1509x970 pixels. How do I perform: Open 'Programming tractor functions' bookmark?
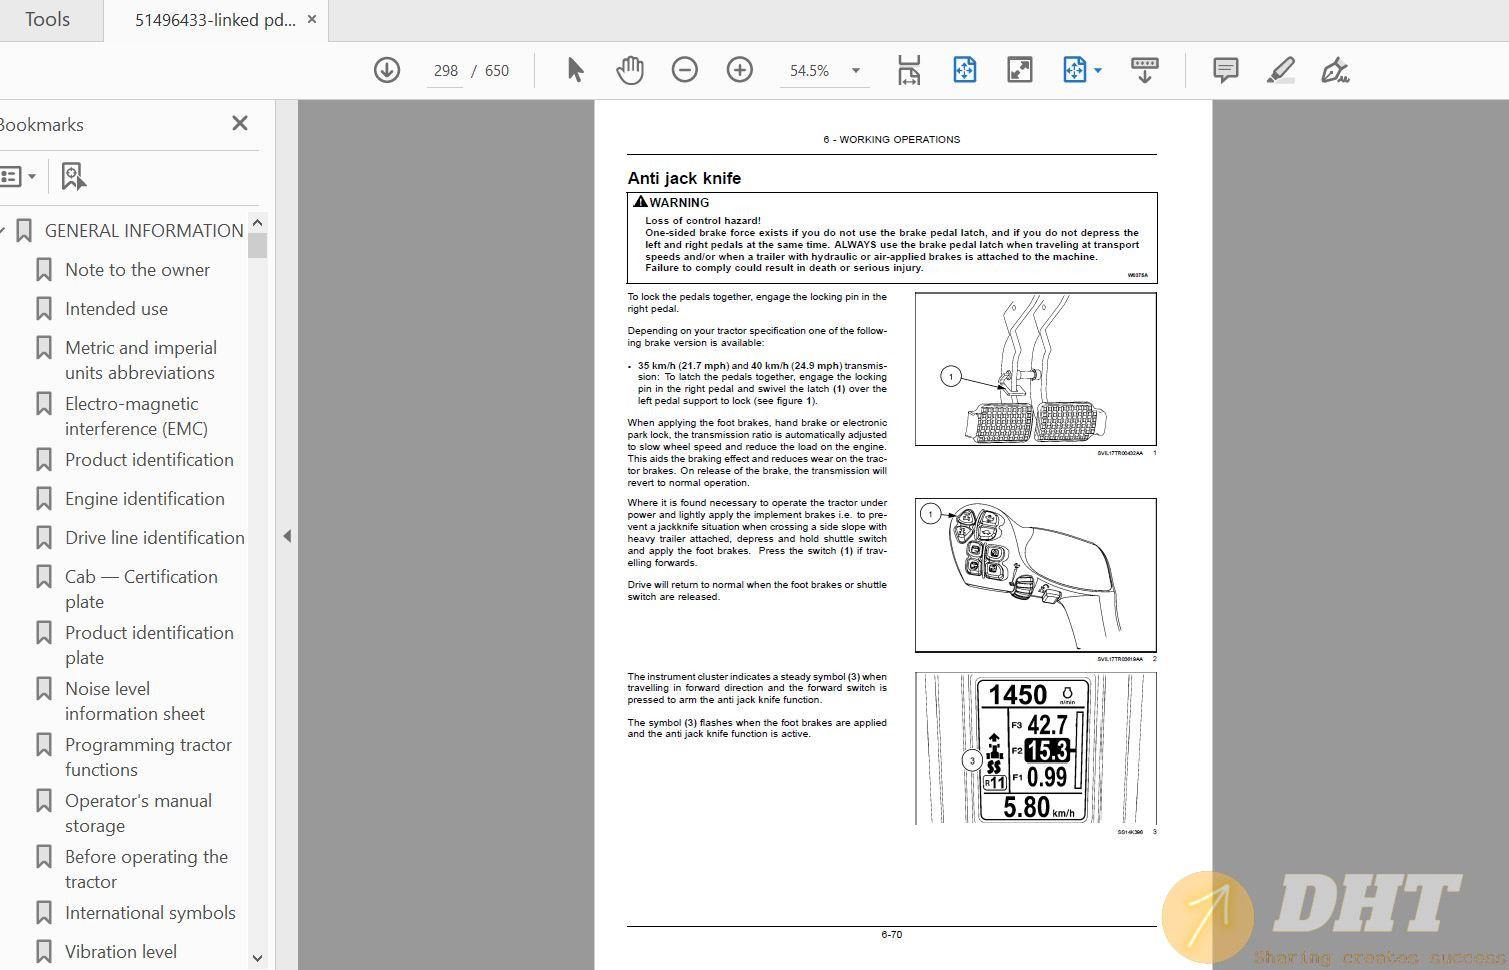coord(148,757)
